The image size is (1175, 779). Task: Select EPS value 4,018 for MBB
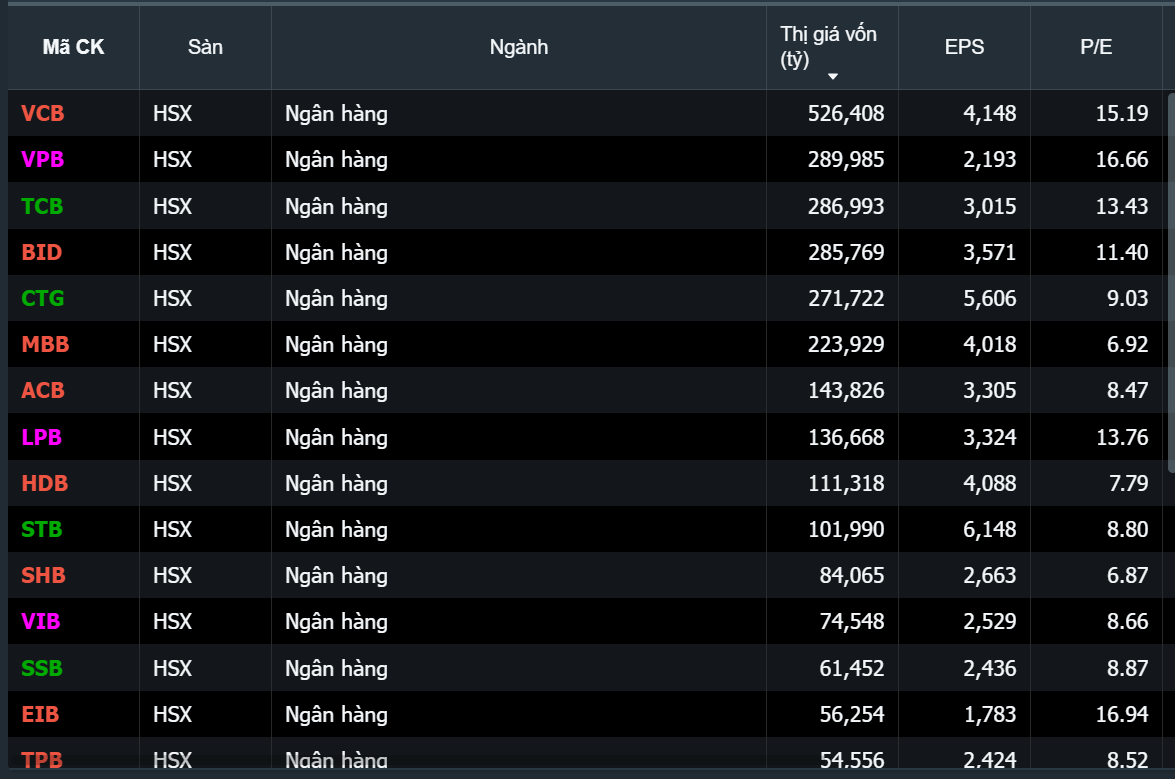pos(990,345)
